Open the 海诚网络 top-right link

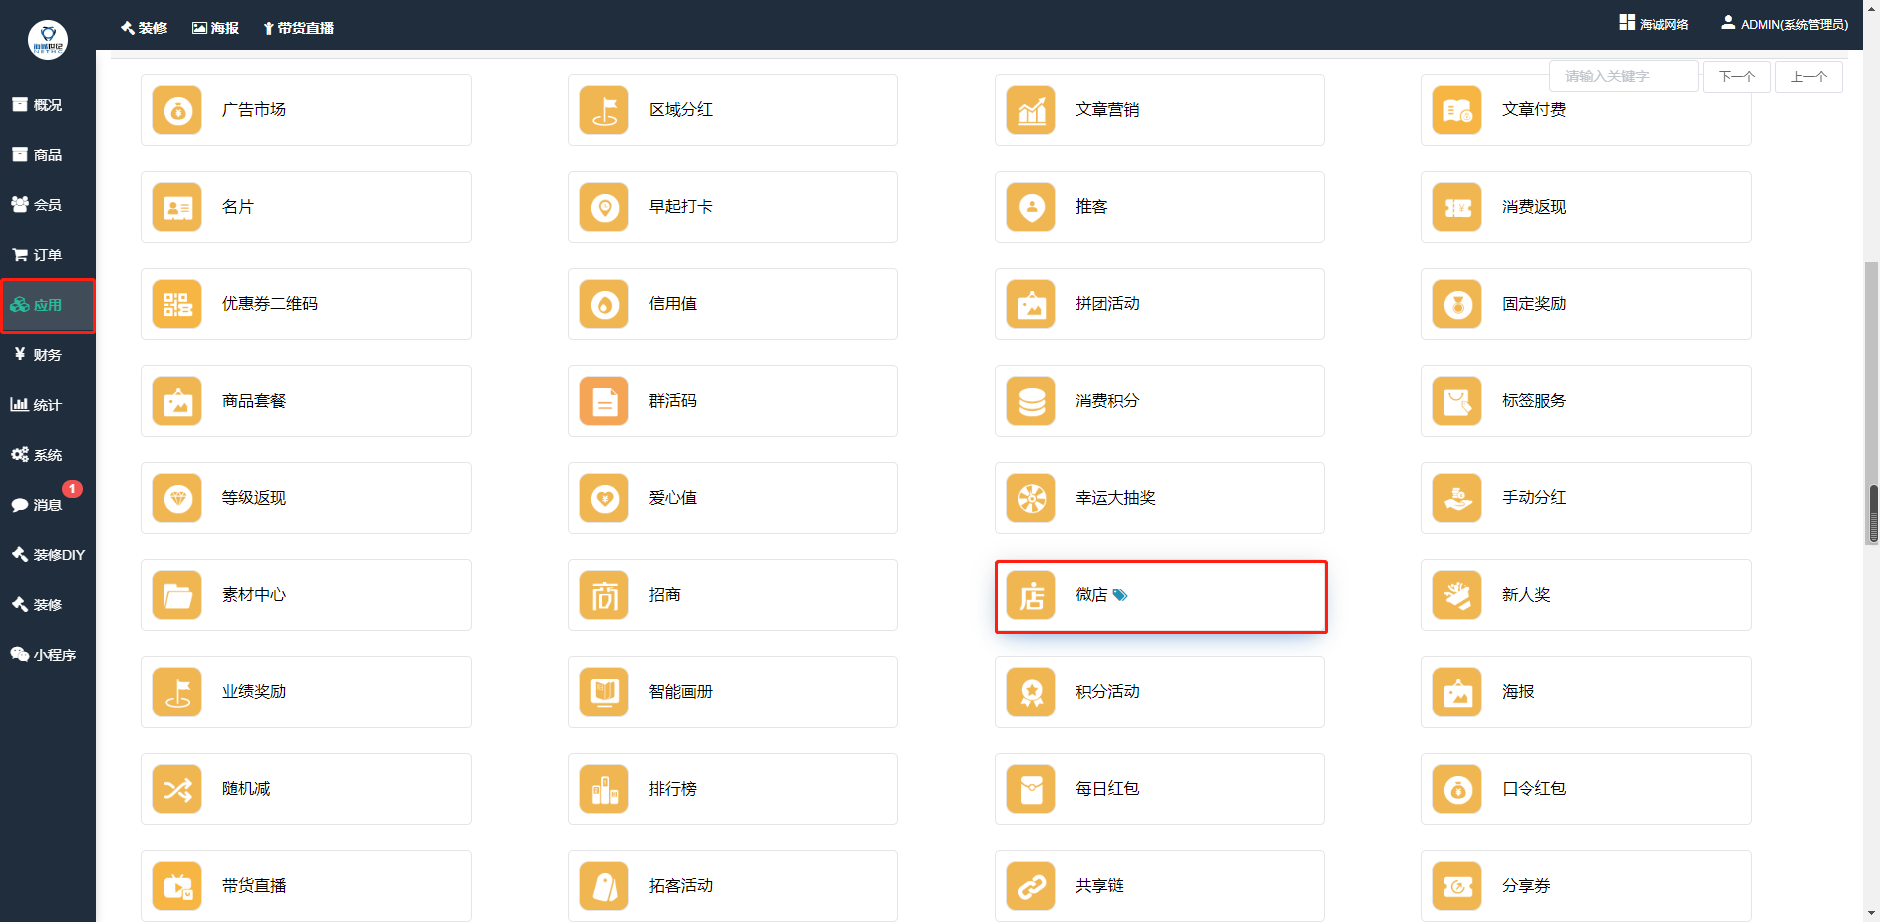1654,24
